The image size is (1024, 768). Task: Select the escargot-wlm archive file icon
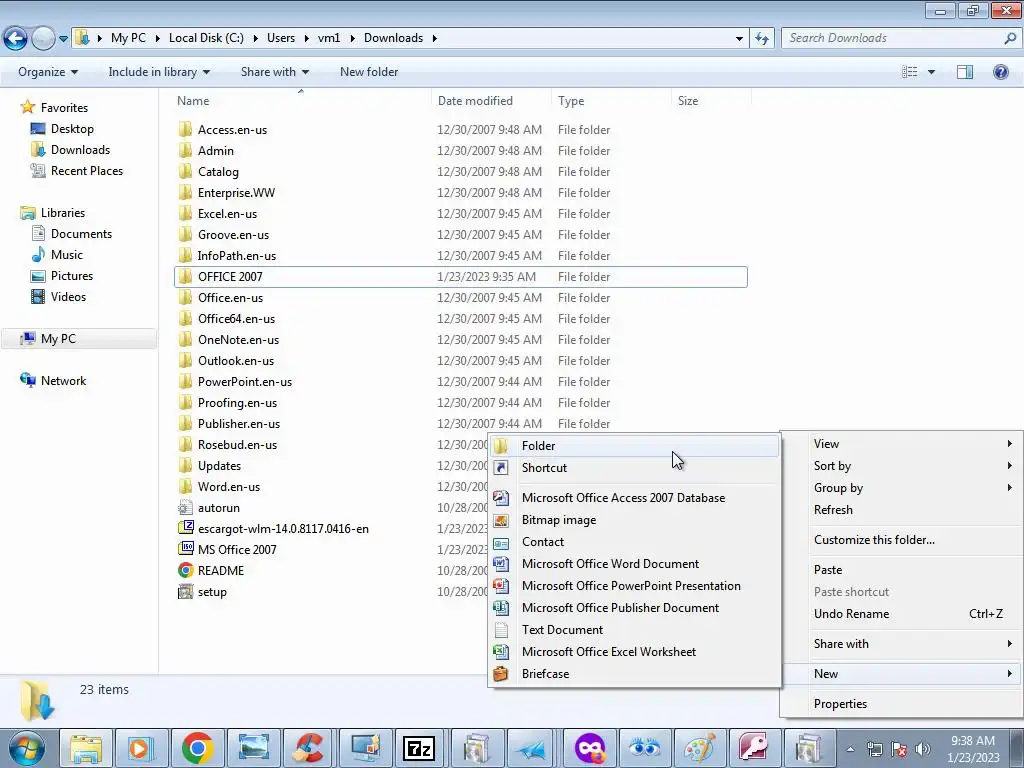pyautogui.click(x=185, y=528)
